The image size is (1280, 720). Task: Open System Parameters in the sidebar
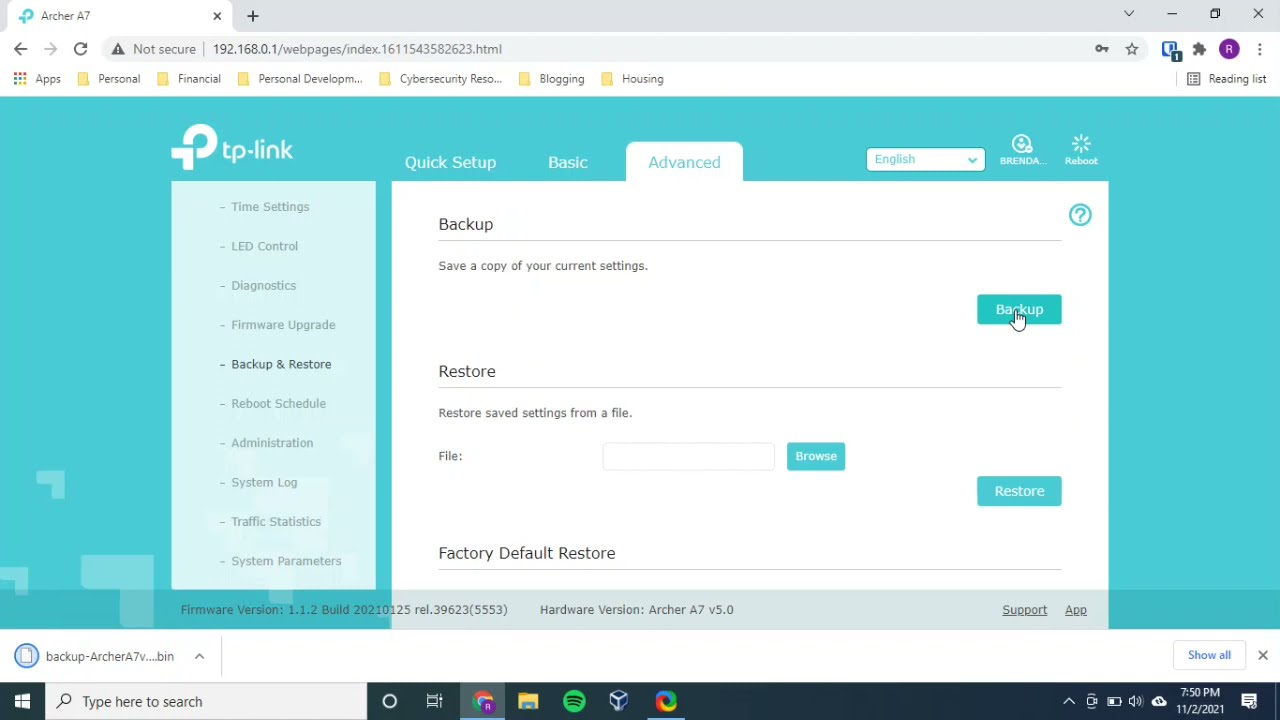pos(286,561)
